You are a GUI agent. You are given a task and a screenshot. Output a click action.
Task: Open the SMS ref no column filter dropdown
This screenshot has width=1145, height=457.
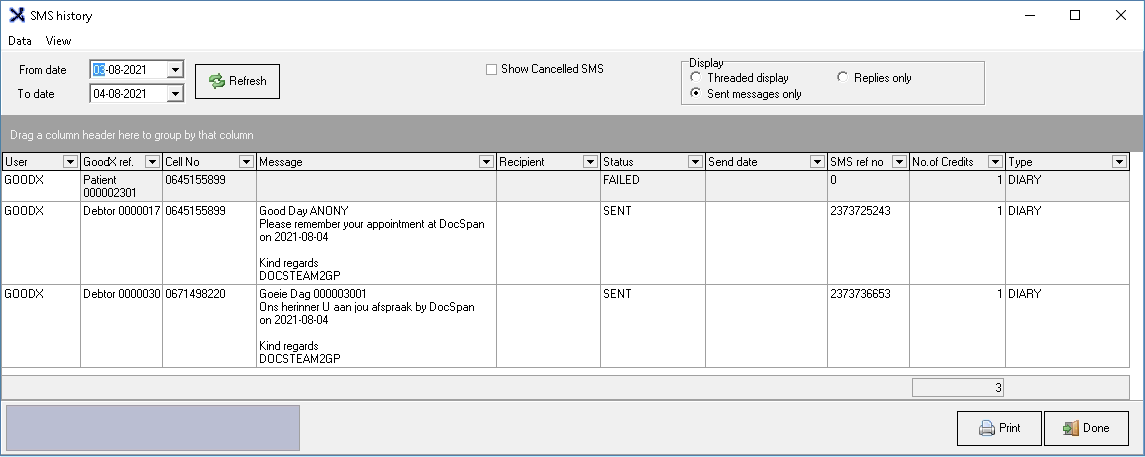tap(900, 162)
